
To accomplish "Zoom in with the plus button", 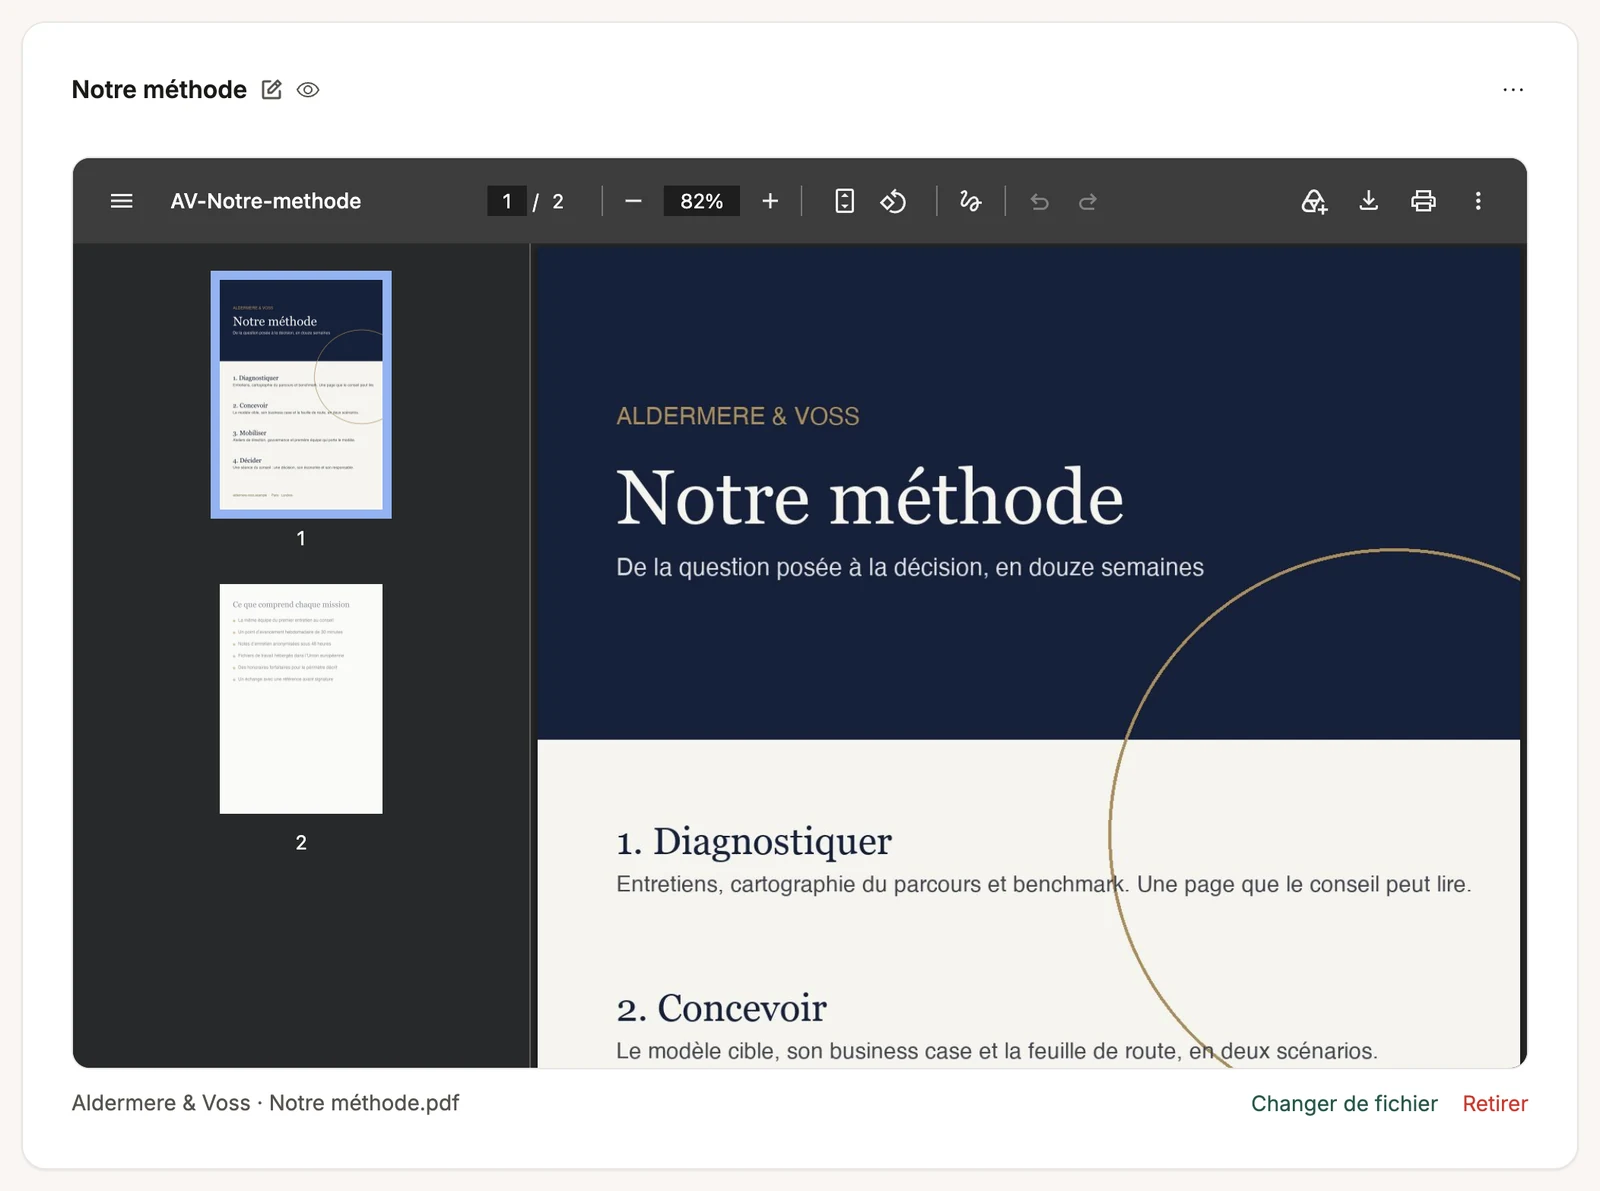I will 770,201.
